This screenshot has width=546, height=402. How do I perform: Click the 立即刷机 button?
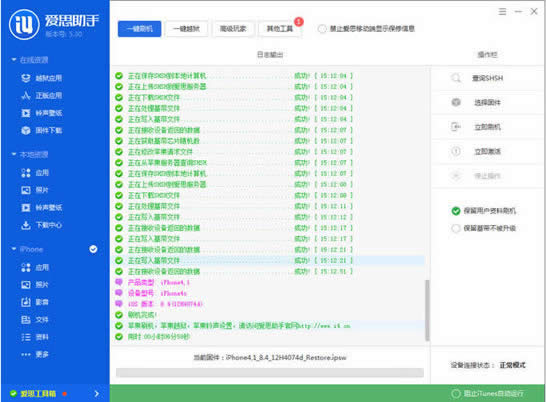click(x=488, y=127)
